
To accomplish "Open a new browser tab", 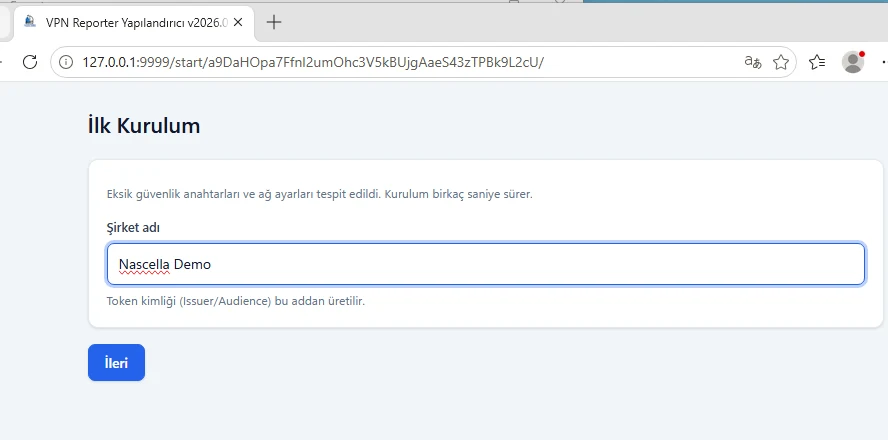I will coord(274,22).
